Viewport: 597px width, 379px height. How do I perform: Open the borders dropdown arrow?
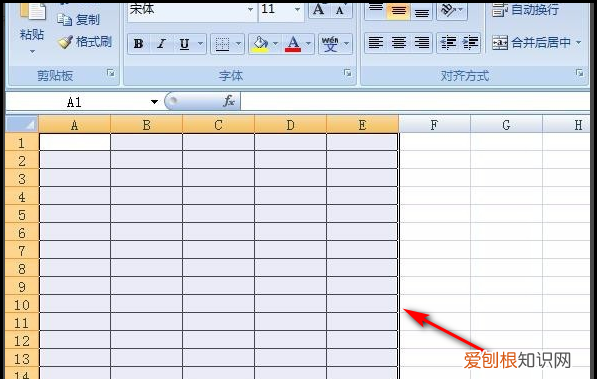coord(238,44)
